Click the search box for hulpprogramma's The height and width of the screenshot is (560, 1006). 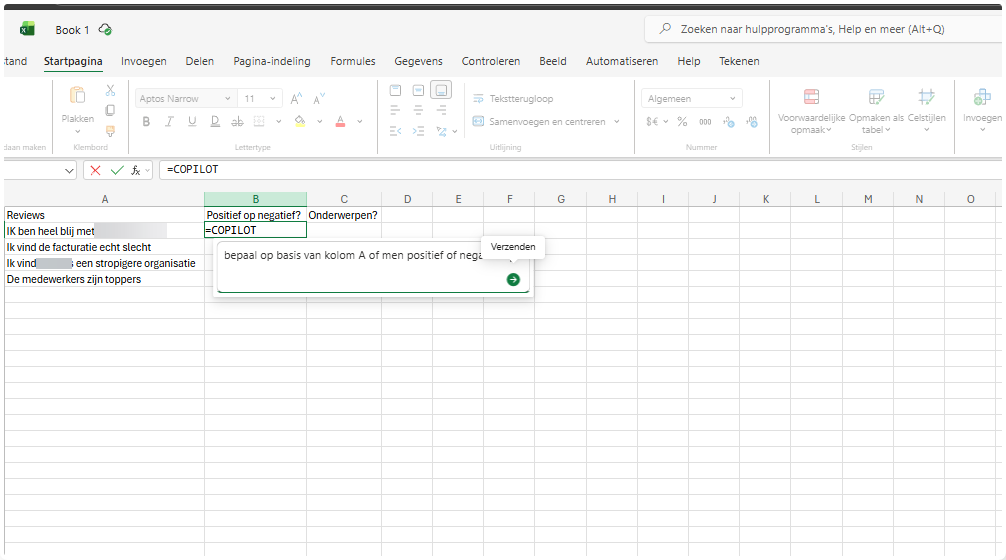coord(820,30)
